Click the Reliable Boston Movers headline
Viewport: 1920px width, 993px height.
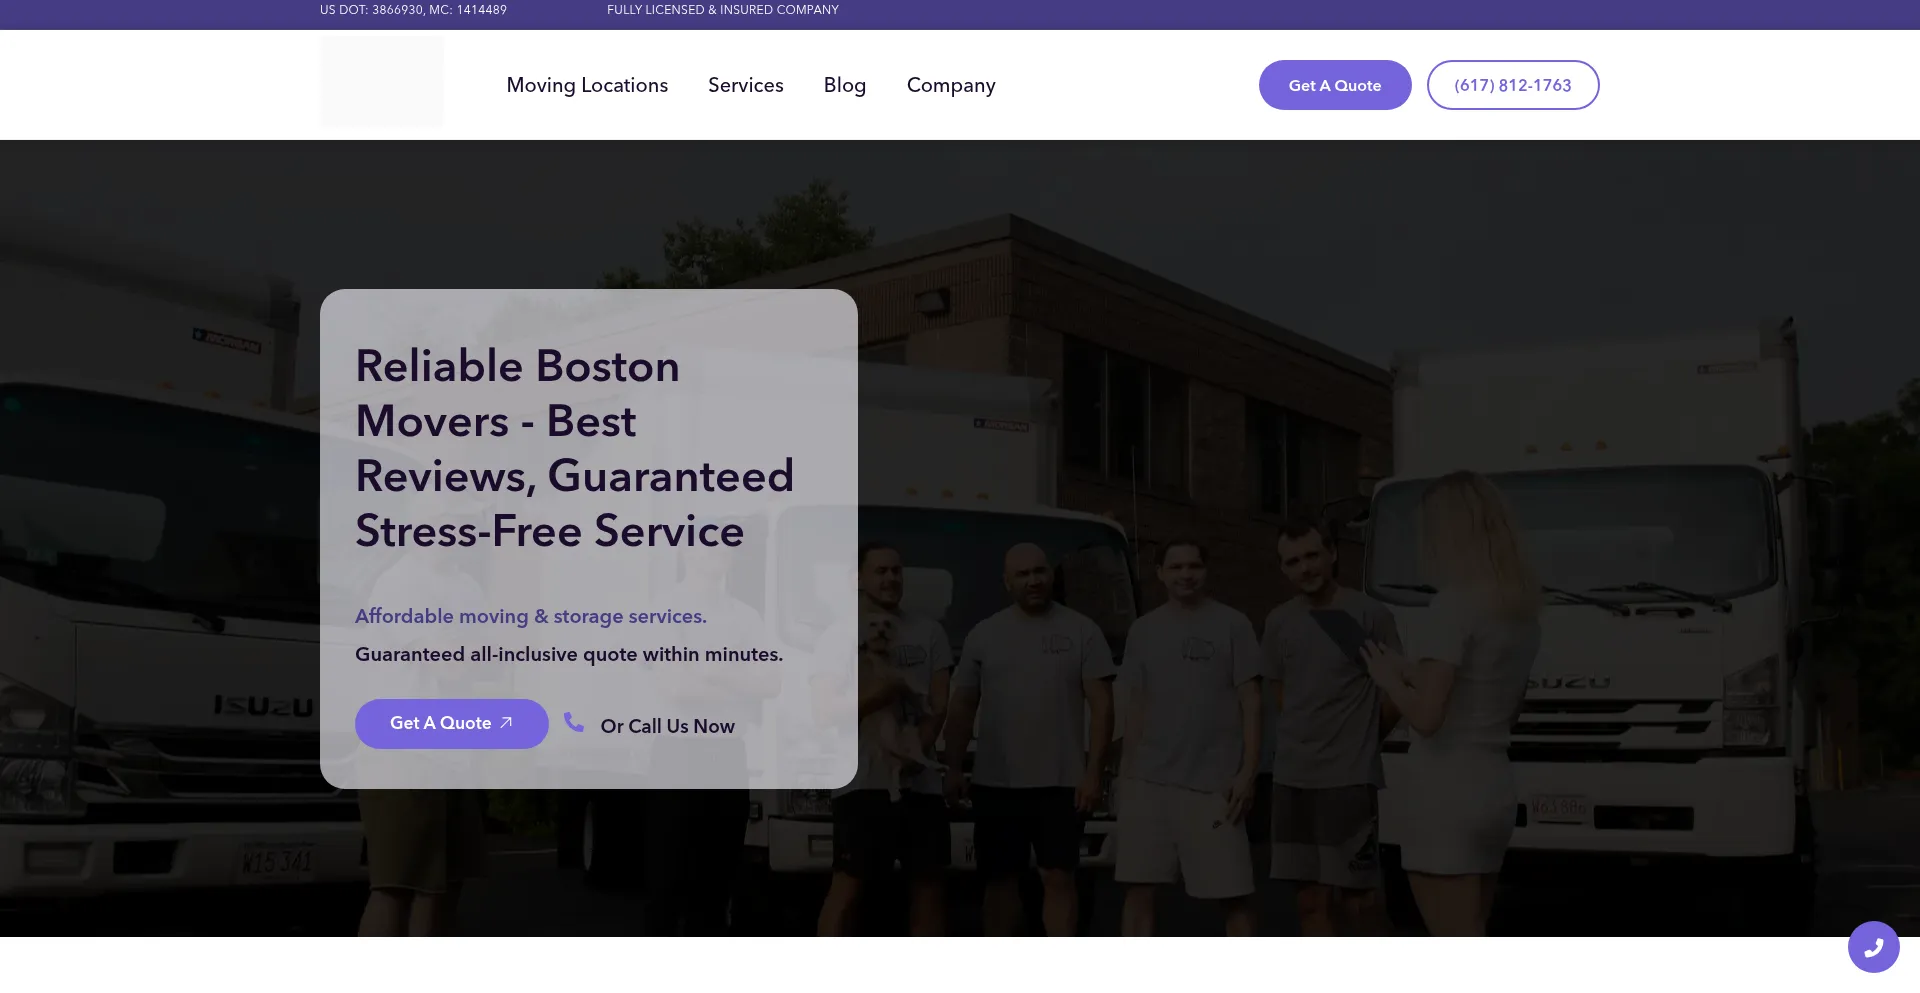pyautogui.click(x=575, y=448)
